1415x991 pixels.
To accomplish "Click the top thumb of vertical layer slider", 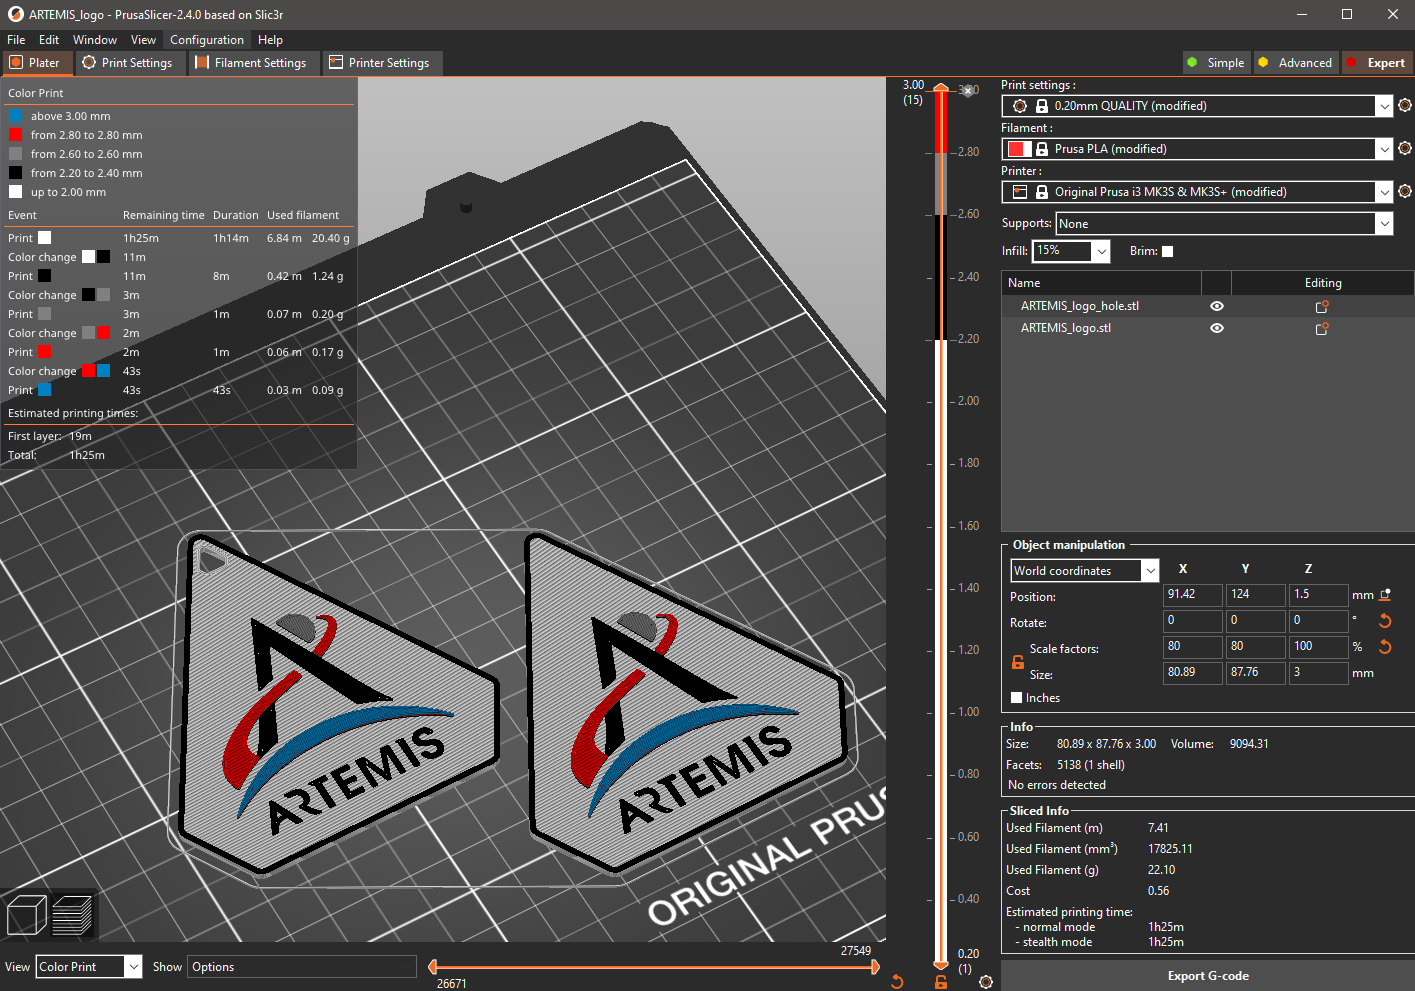I will pyautogui.click(x=941, y=88).
